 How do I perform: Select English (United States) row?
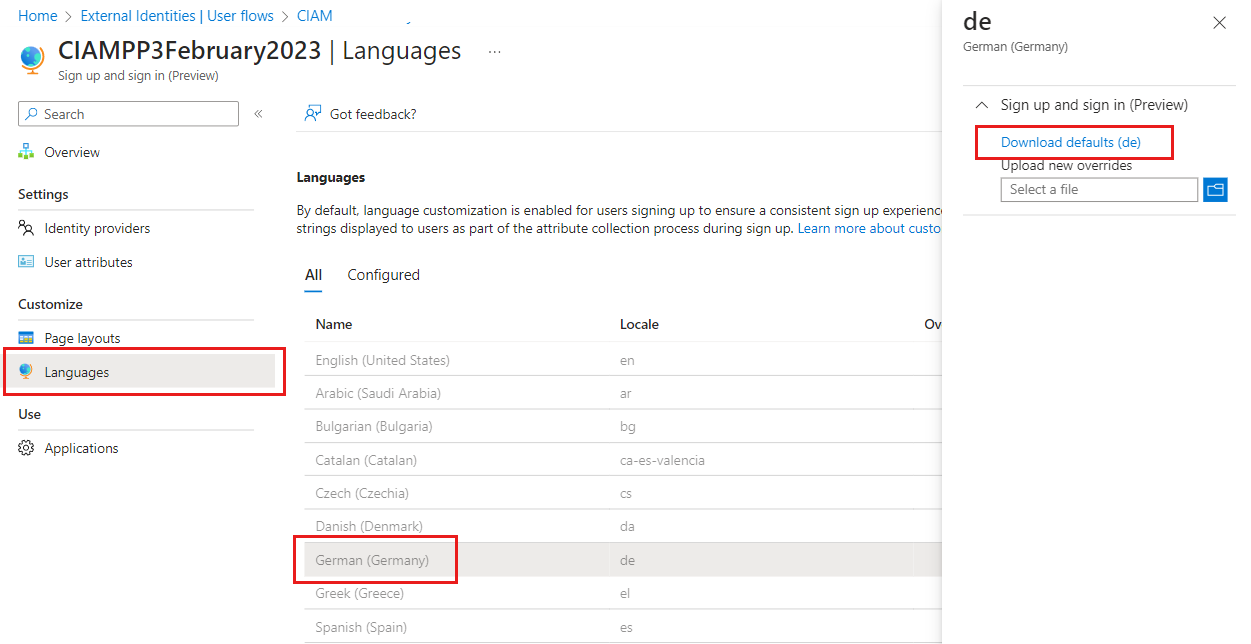623,360
